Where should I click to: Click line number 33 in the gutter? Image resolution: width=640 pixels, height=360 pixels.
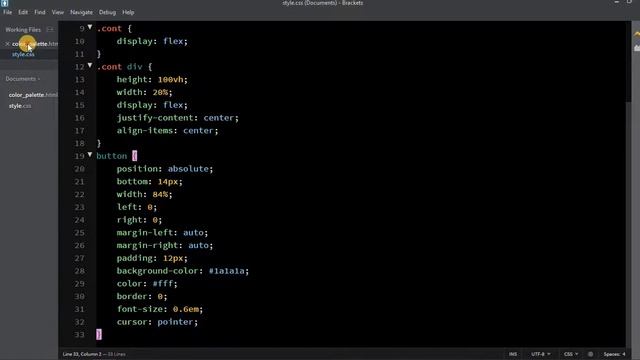[x=79, y=334]
